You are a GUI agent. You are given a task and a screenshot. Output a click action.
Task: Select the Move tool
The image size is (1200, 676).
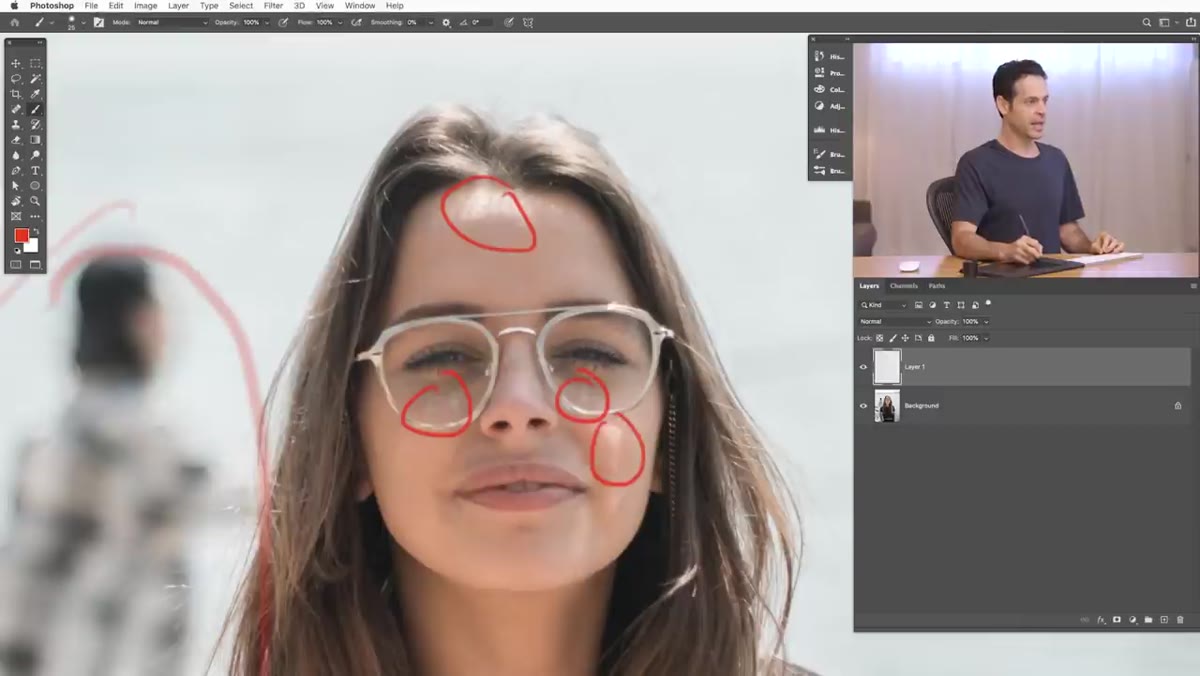pyautogui.click(x=16, y=64)
